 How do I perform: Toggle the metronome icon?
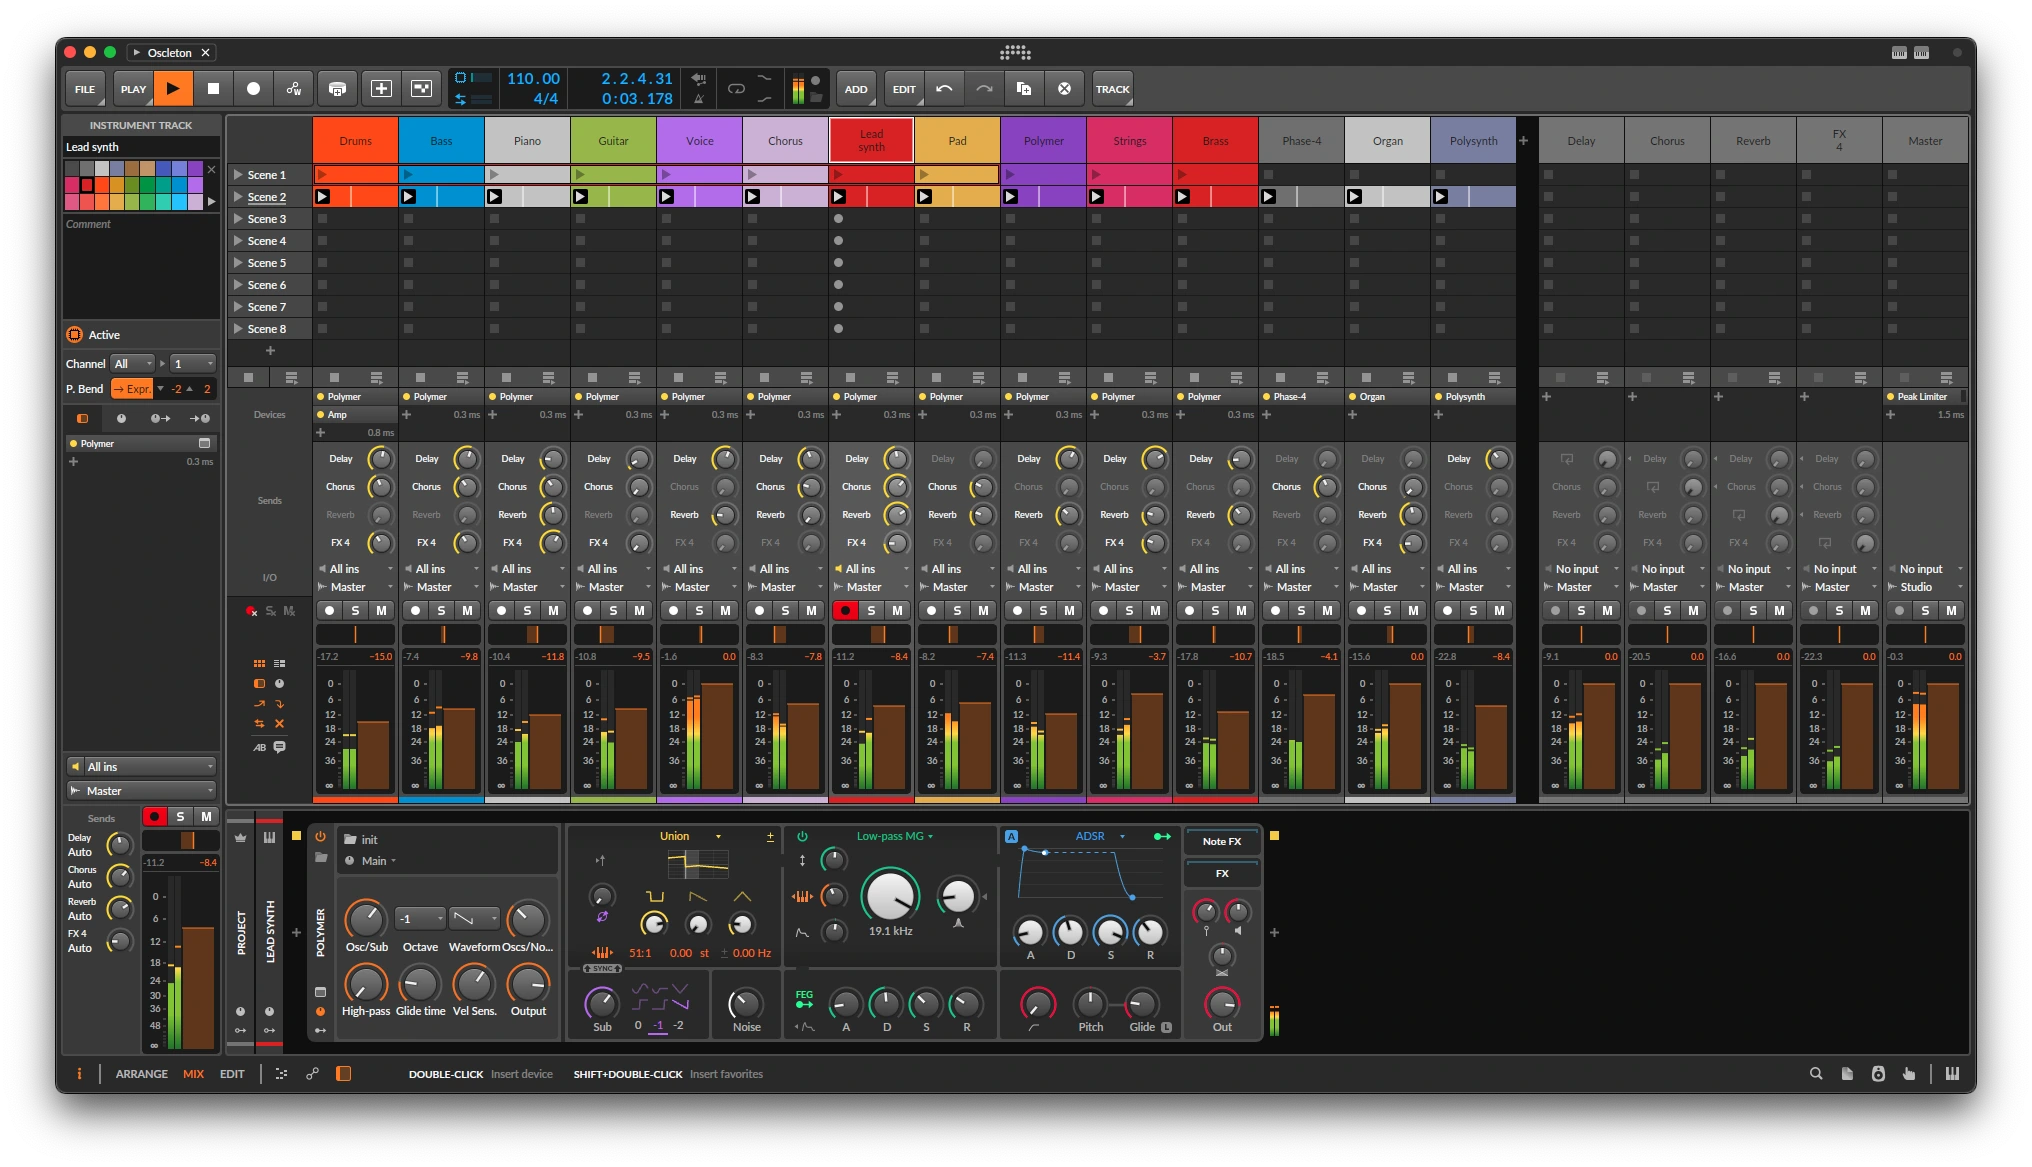pyautogui.click(x=699, y=98)
